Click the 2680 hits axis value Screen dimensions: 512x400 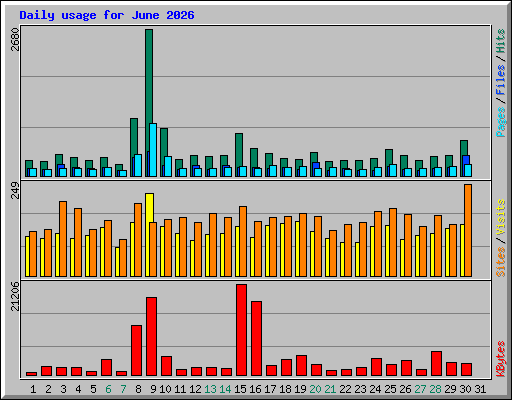tap(15, 39)
